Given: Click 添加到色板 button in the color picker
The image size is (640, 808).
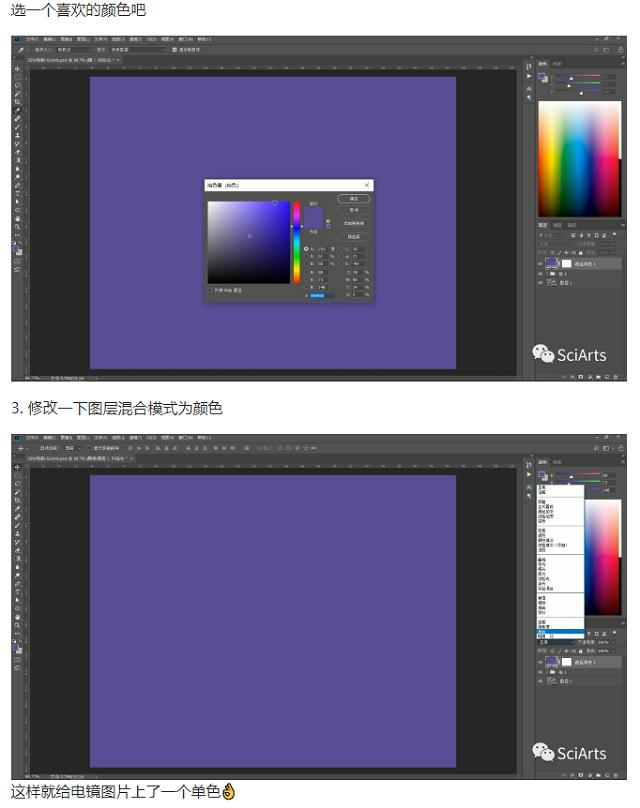Looking at the screenshot, I should pyautogui.click(x=353, y=223).
